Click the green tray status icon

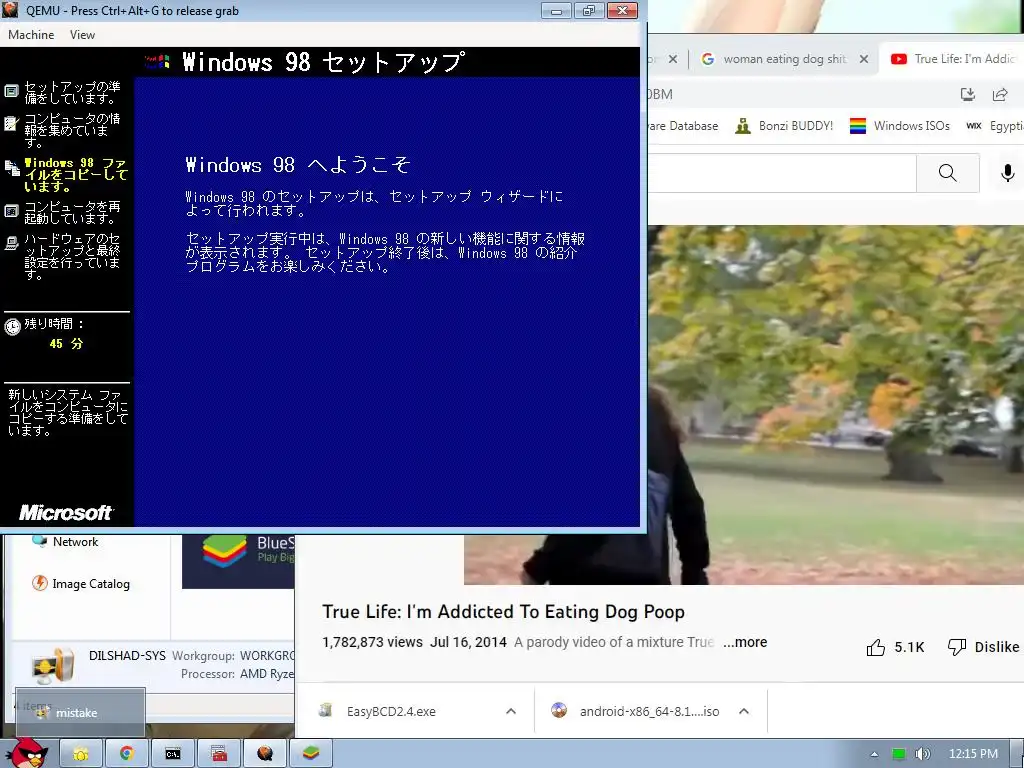(x=899, y=754)
